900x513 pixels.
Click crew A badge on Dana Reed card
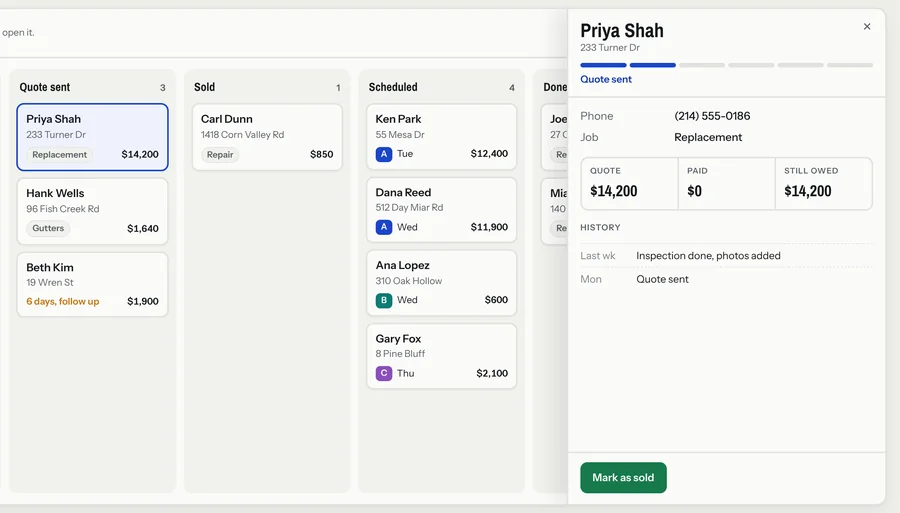click(x=384, y=227)
